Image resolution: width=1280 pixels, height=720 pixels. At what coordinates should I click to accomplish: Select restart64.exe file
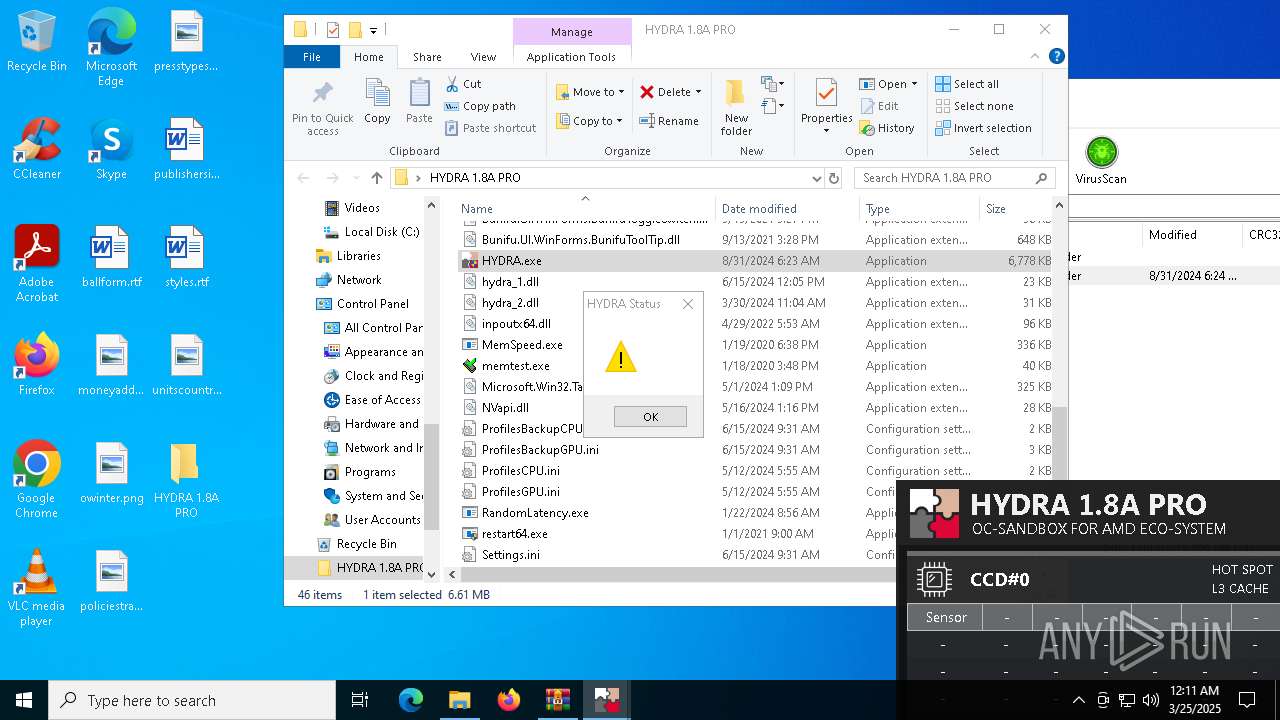(x=514, y=534)
